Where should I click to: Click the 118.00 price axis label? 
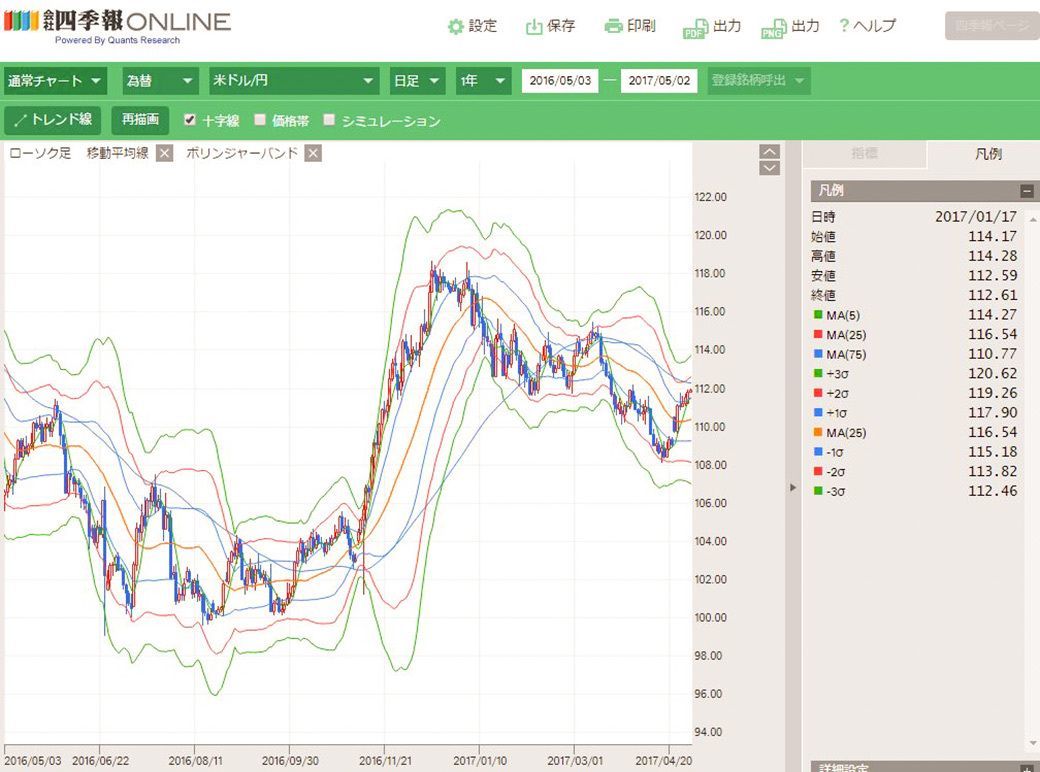click(710, 273)
